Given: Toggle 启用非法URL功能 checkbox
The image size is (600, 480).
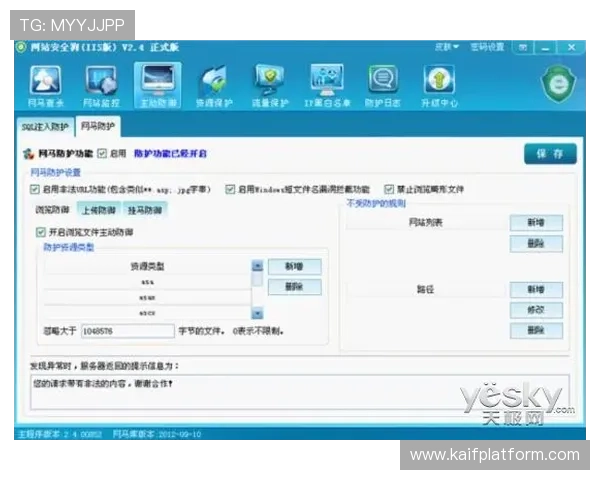Looking at the screenshot, I should click(34, 189).
